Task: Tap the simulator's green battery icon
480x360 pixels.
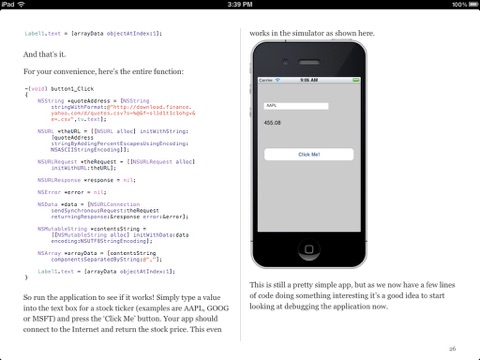Action: pyautogui.click(x=356, y=80)
